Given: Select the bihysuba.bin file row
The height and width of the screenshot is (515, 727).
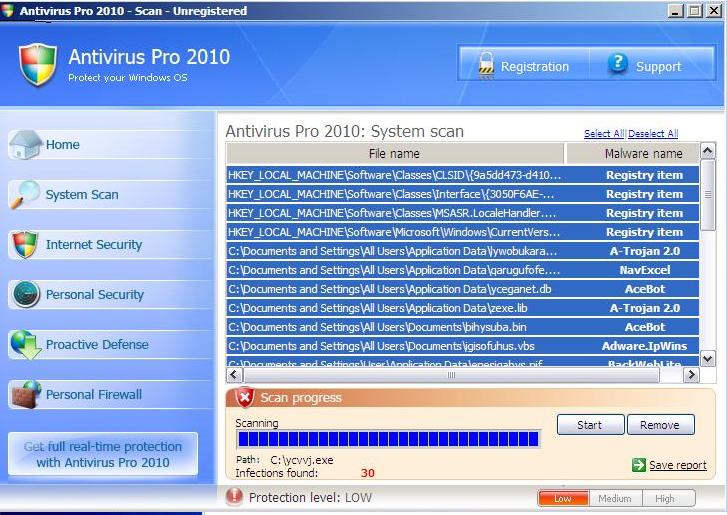Looking at the screenshot, I should point(463,327).
